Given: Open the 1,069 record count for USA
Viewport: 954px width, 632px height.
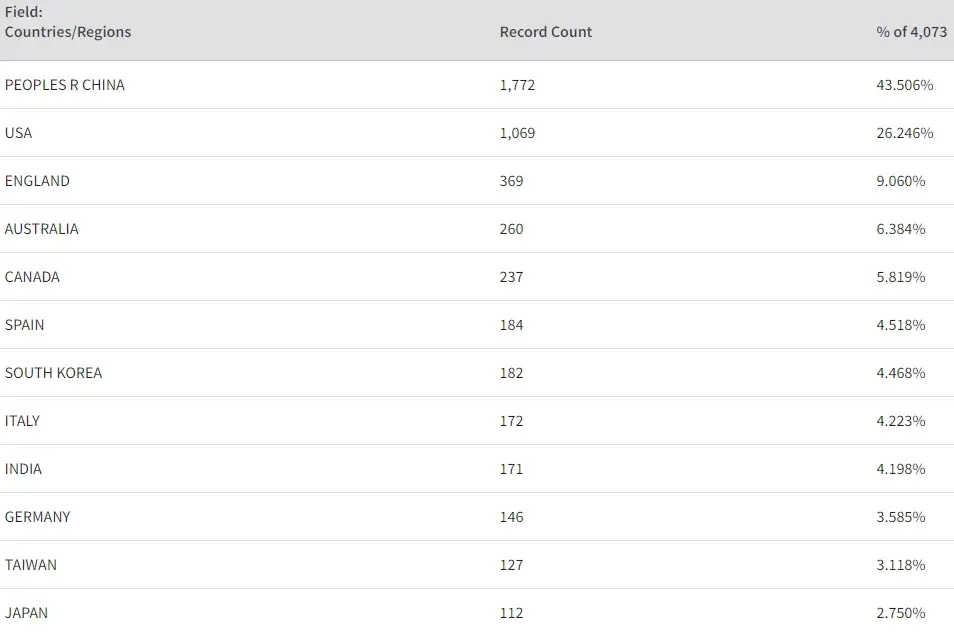Looking at the screenshot, I should point(517,133).
